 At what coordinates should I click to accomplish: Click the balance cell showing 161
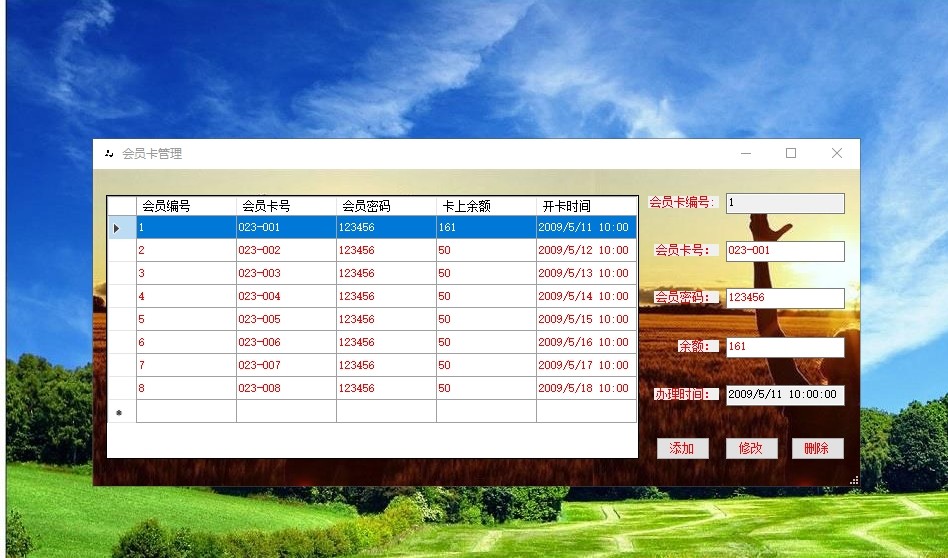point(486,227)
